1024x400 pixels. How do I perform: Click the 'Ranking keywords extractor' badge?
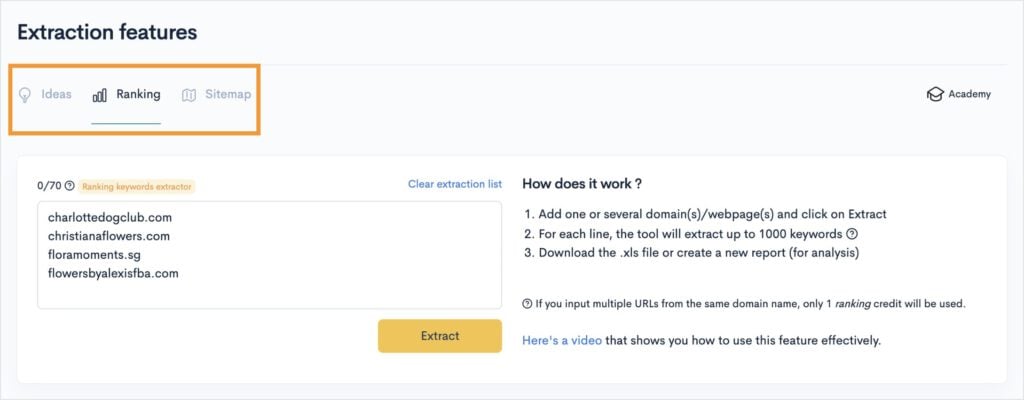pyautogui.click(x=137, y=186)
